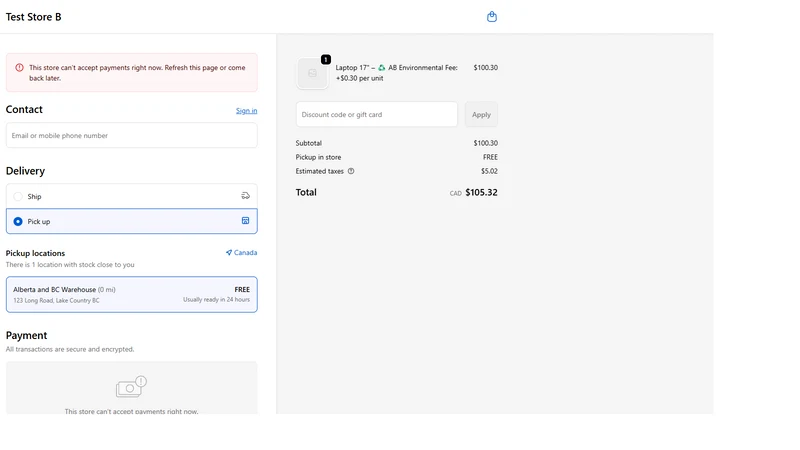Image resolution: width=800 pixels, height=450 pixels.
Task: Click the Total $105.32 amount
Action: coord(481,192)
